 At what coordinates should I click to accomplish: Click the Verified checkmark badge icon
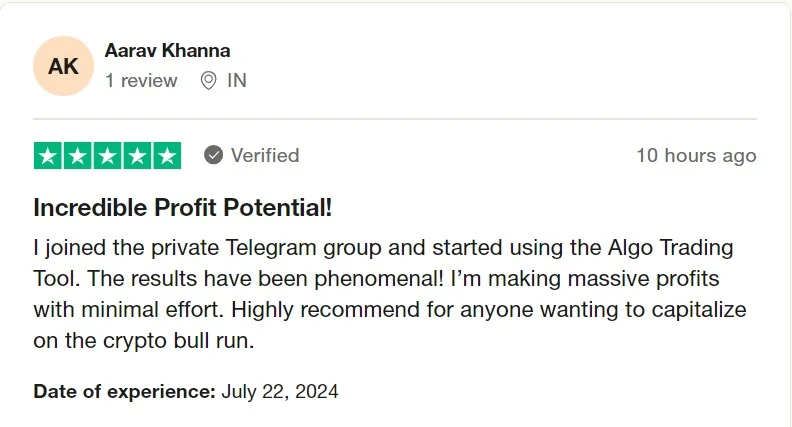(213, 155)
